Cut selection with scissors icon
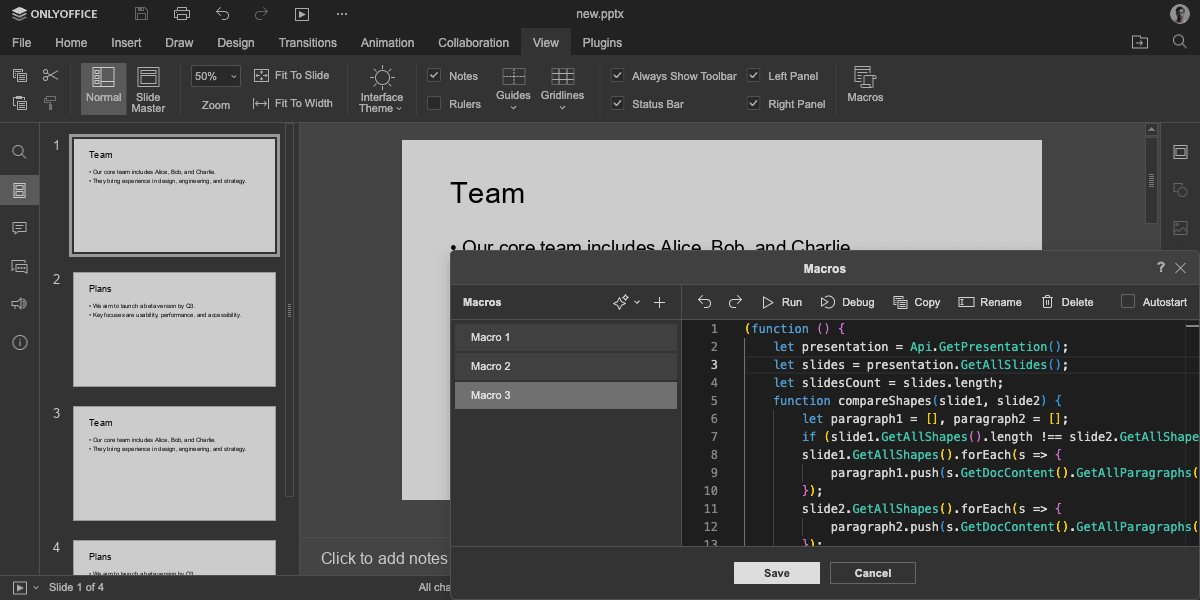 (51, 75)
